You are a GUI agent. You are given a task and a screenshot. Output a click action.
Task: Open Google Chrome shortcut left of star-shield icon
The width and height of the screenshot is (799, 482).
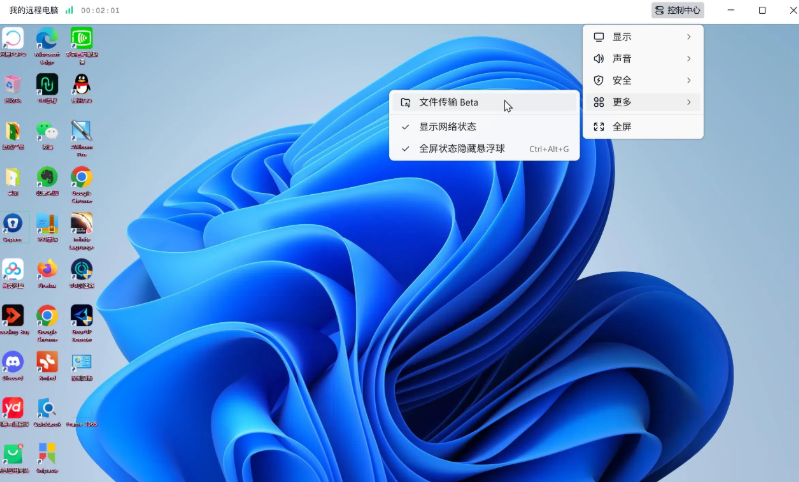(47, 316)
